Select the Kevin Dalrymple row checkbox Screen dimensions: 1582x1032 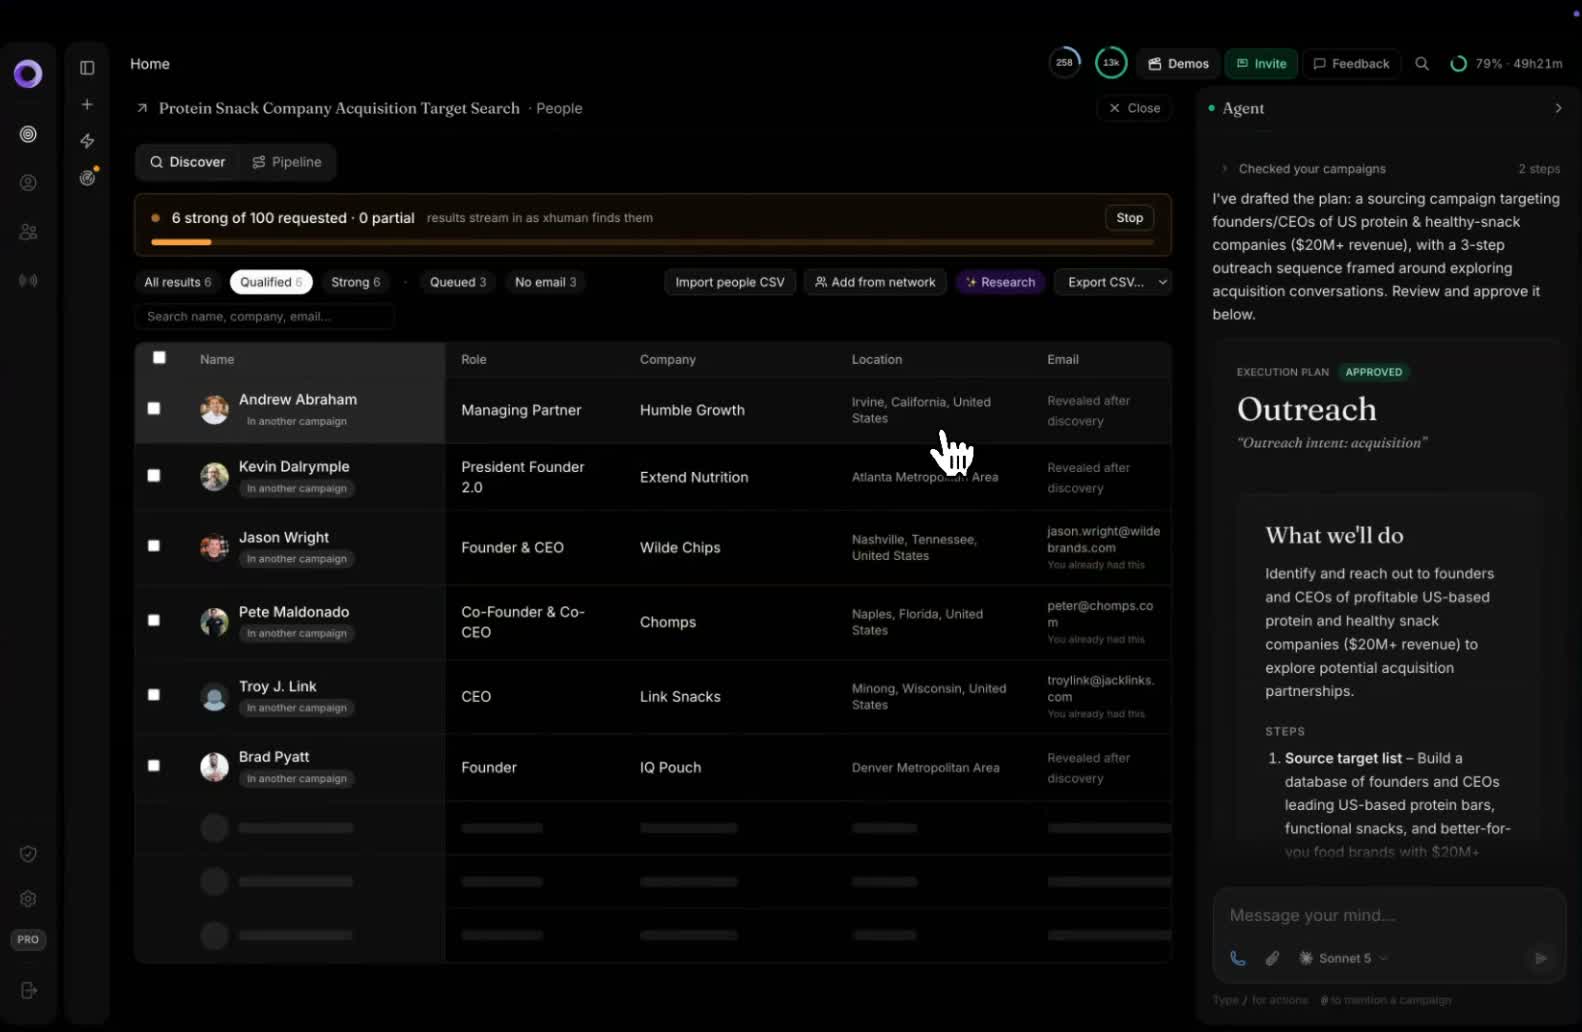pyautogui.click(x=154, y=476)
